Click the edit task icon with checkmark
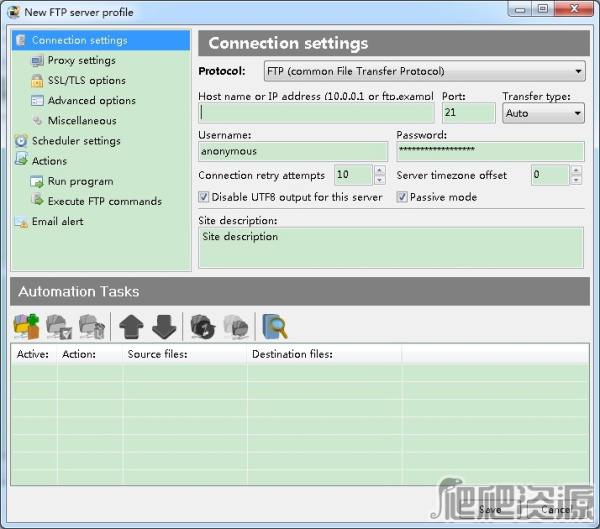This screenshot has width=600, height=529. (x=59, y=326)
